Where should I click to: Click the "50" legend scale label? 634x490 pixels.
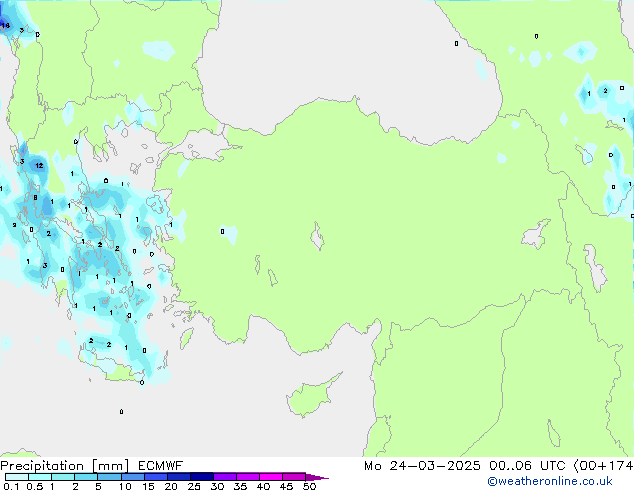click(x=309, y=486)
